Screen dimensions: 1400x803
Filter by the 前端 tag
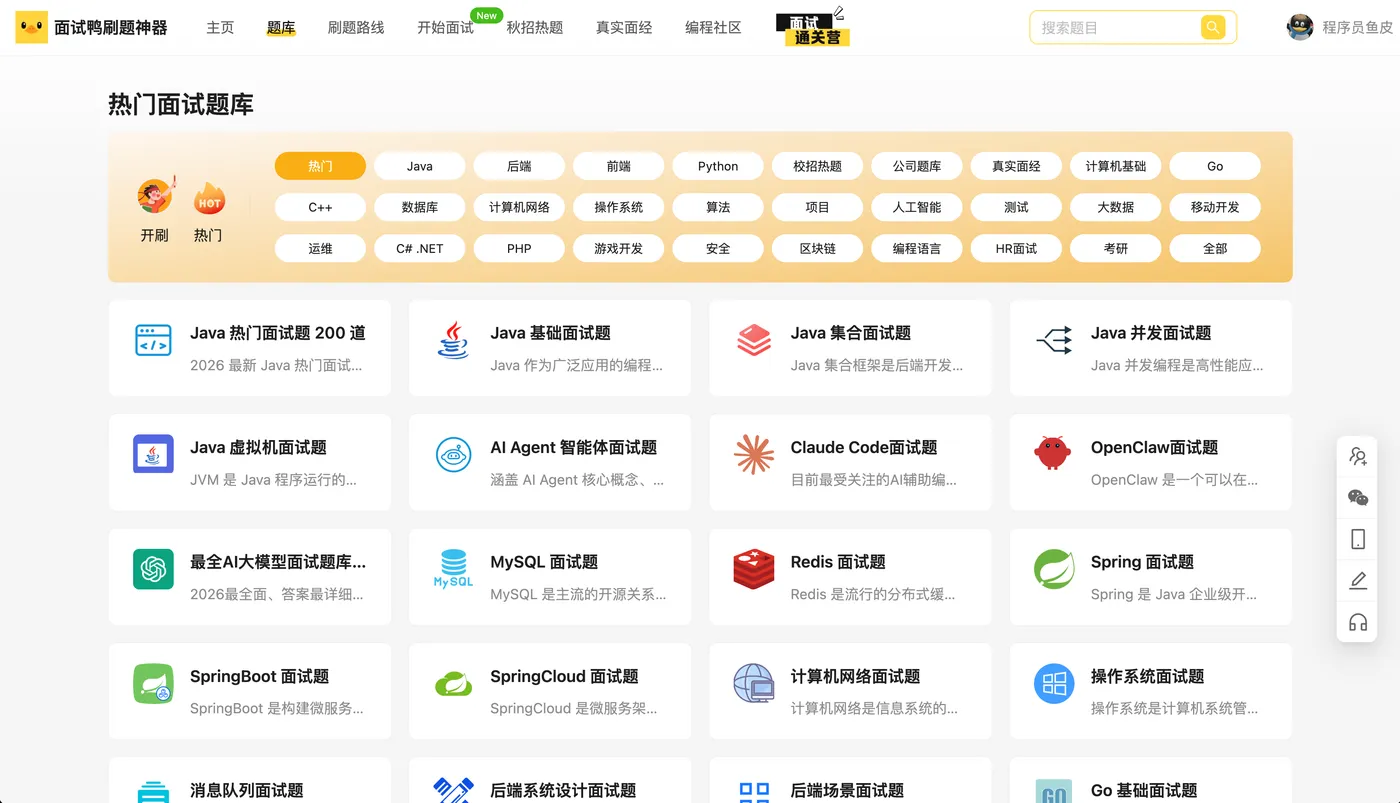618,166
